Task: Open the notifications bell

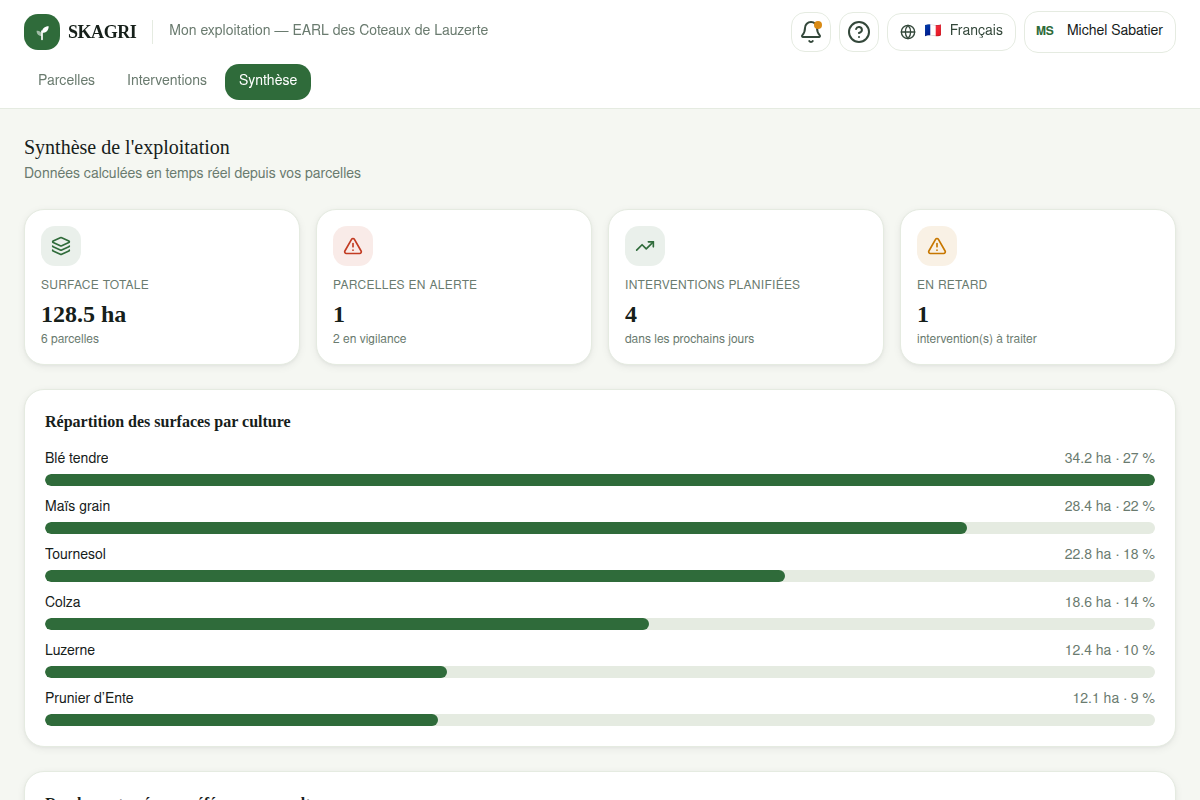Action: (811, 32)
